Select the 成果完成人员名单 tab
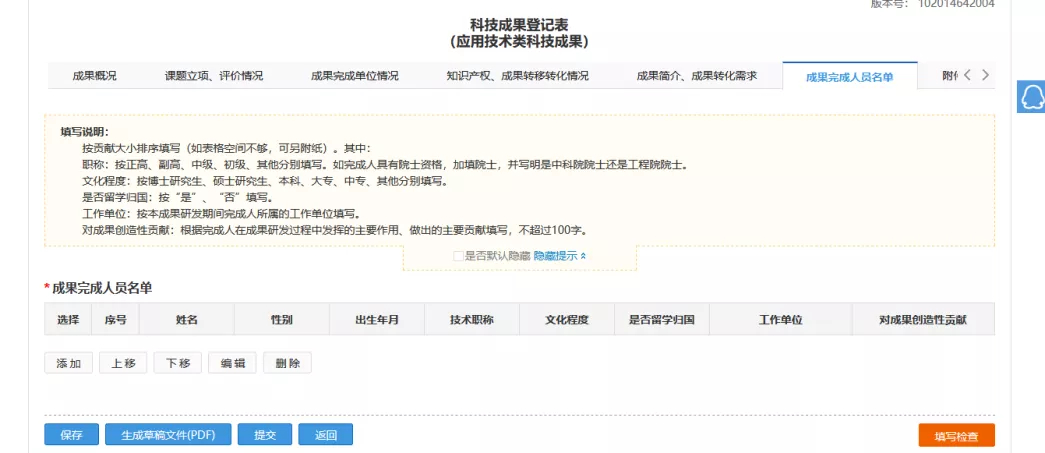 tap(850, 76)
